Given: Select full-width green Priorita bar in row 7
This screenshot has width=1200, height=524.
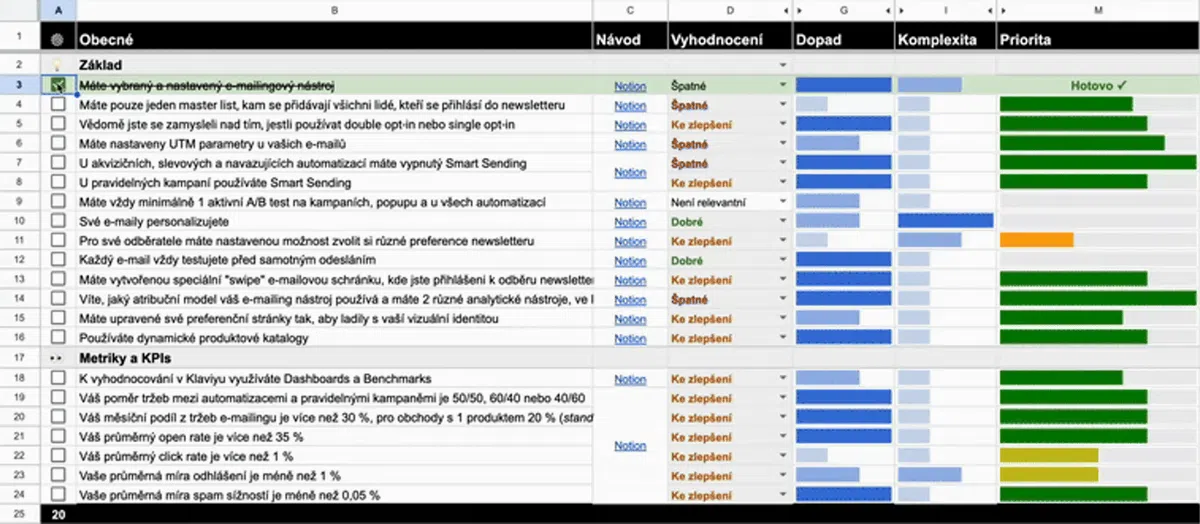Looking at the screenshot, I should pos(1098,163).
